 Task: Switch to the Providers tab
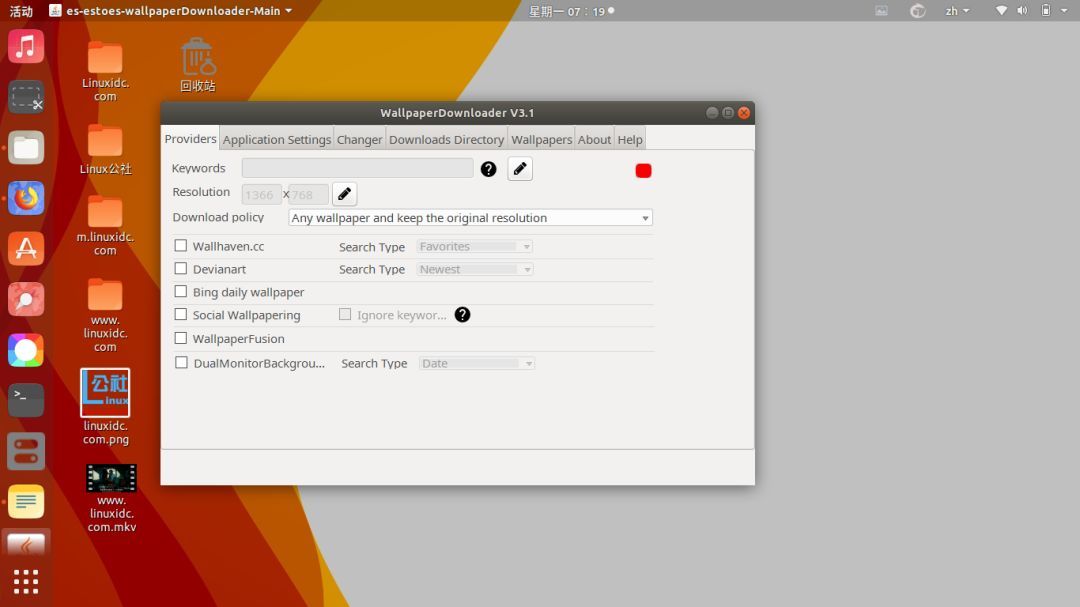pyautogui.click(x=191, y=138)
